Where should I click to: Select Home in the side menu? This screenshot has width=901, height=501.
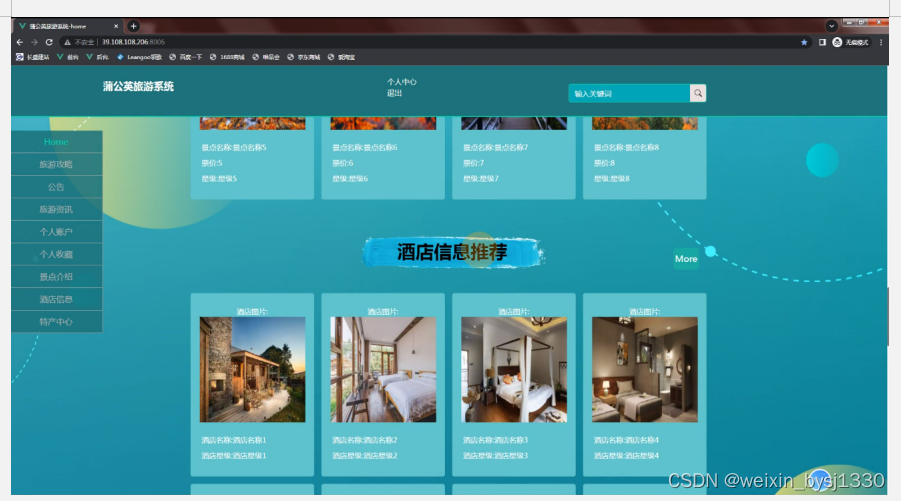tap(56, 142)
